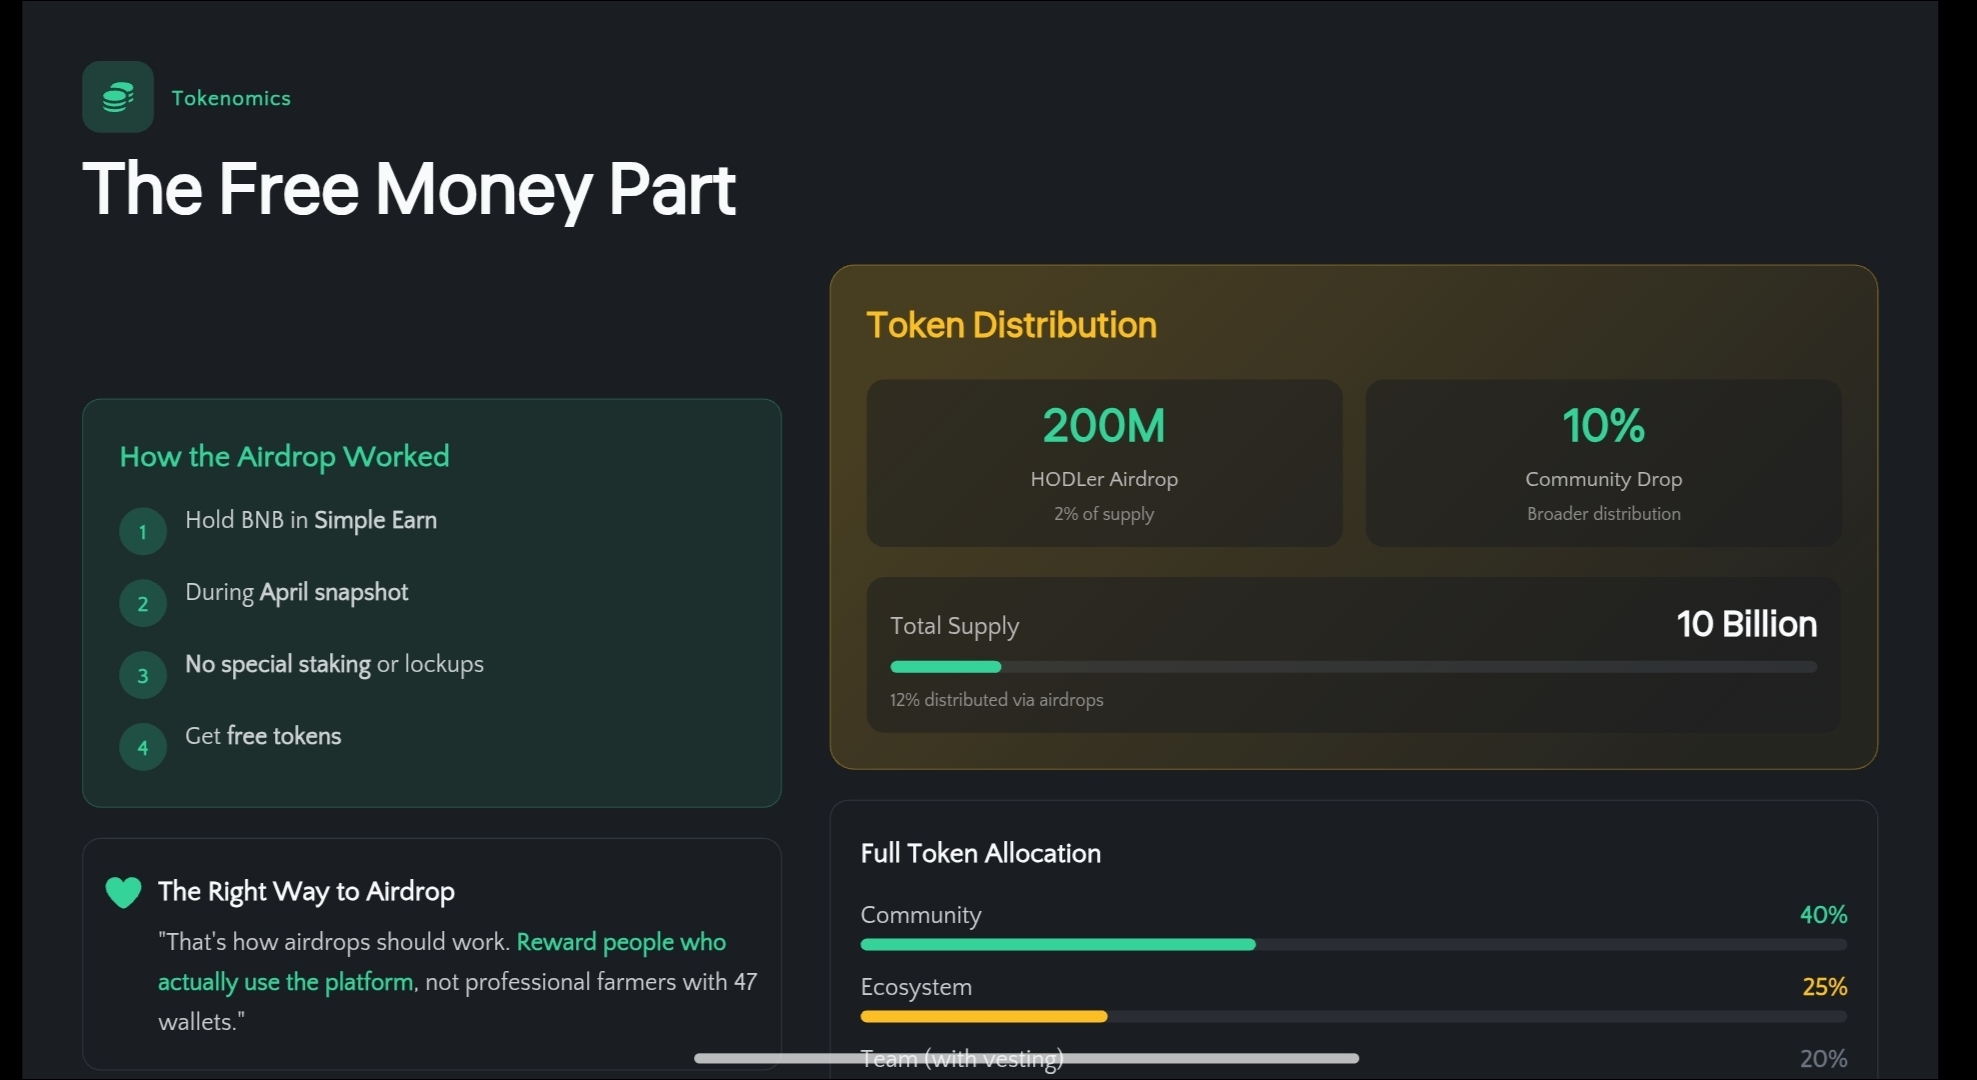Click 'Reward people who actually use' highlighted text
1977x1080 pixels.
620,942
